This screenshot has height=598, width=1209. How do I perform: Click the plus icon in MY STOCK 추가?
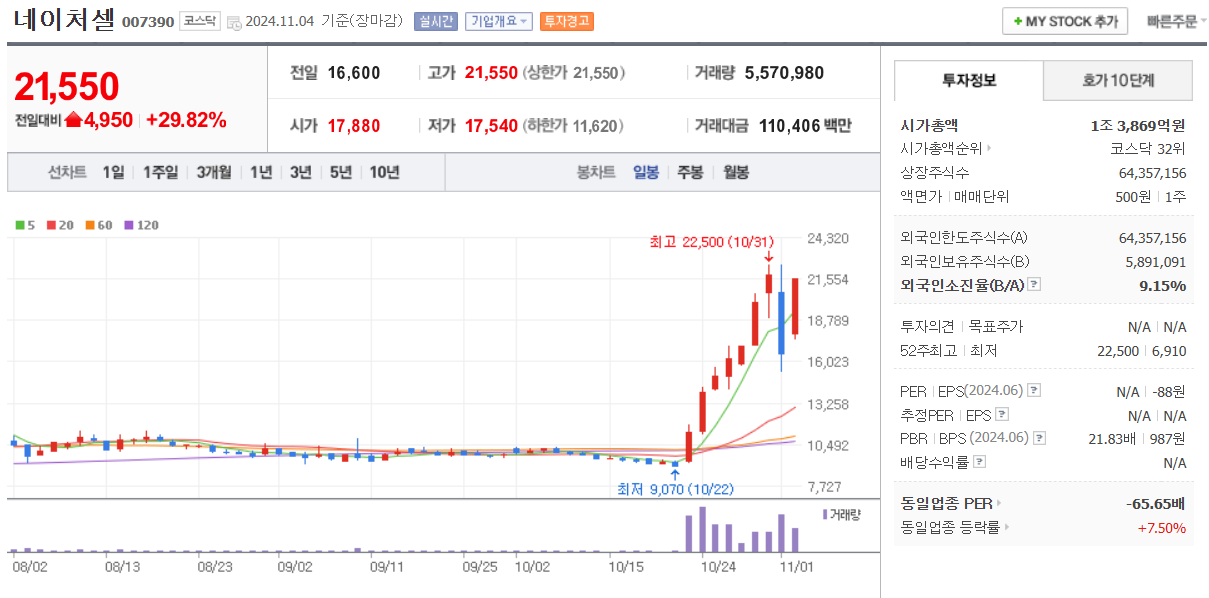click(1018, 21)
